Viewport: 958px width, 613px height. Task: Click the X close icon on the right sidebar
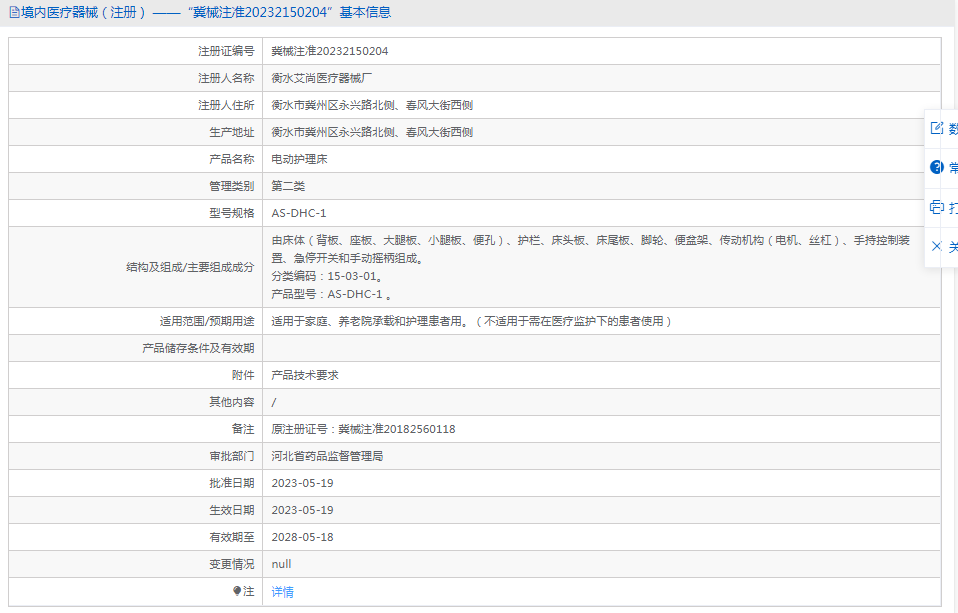pyautogui.click(x=937, y=246)
